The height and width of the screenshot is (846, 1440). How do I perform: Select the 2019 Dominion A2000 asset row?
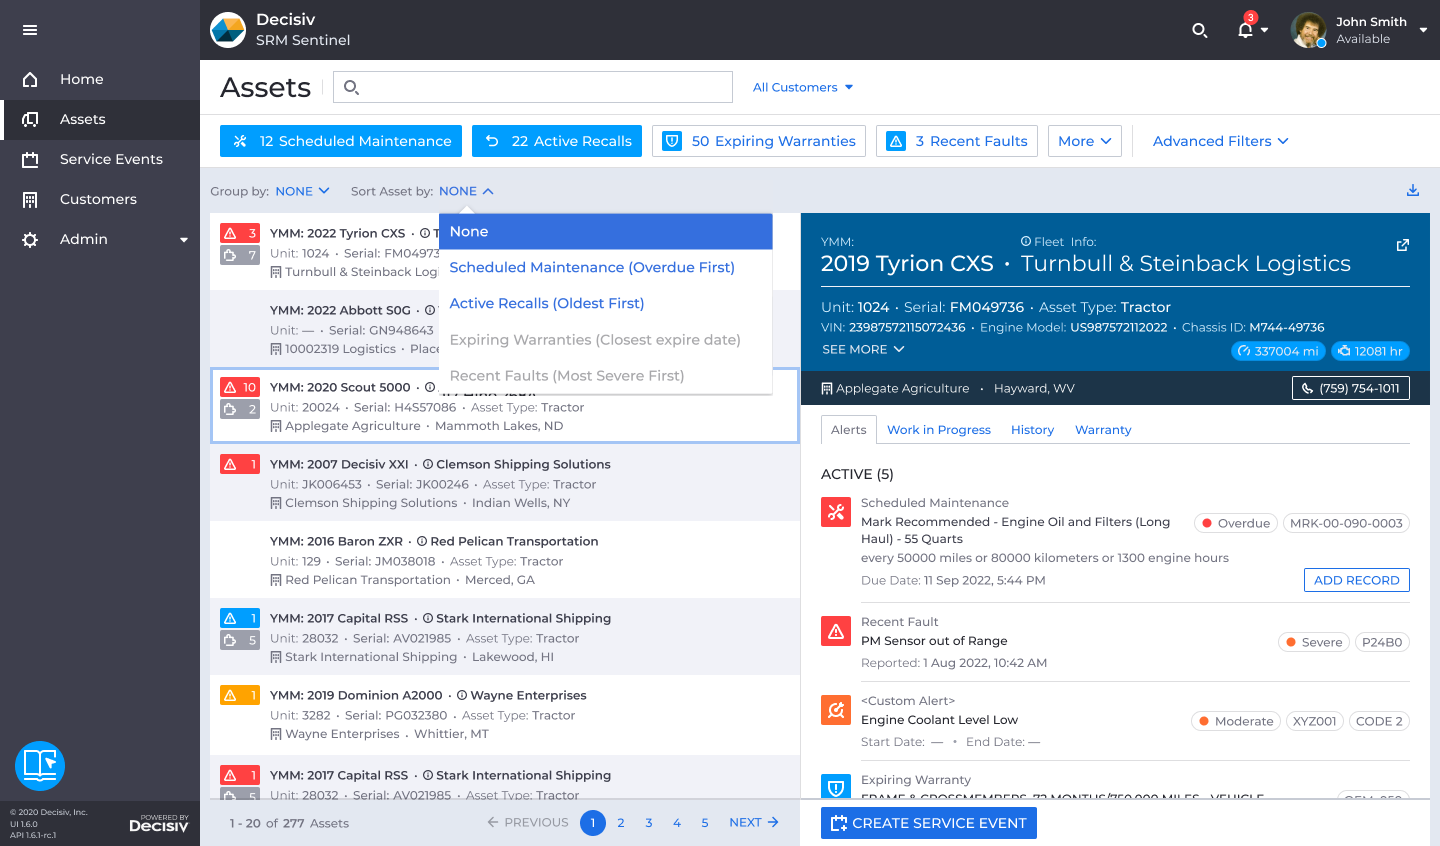click(505, 714)
